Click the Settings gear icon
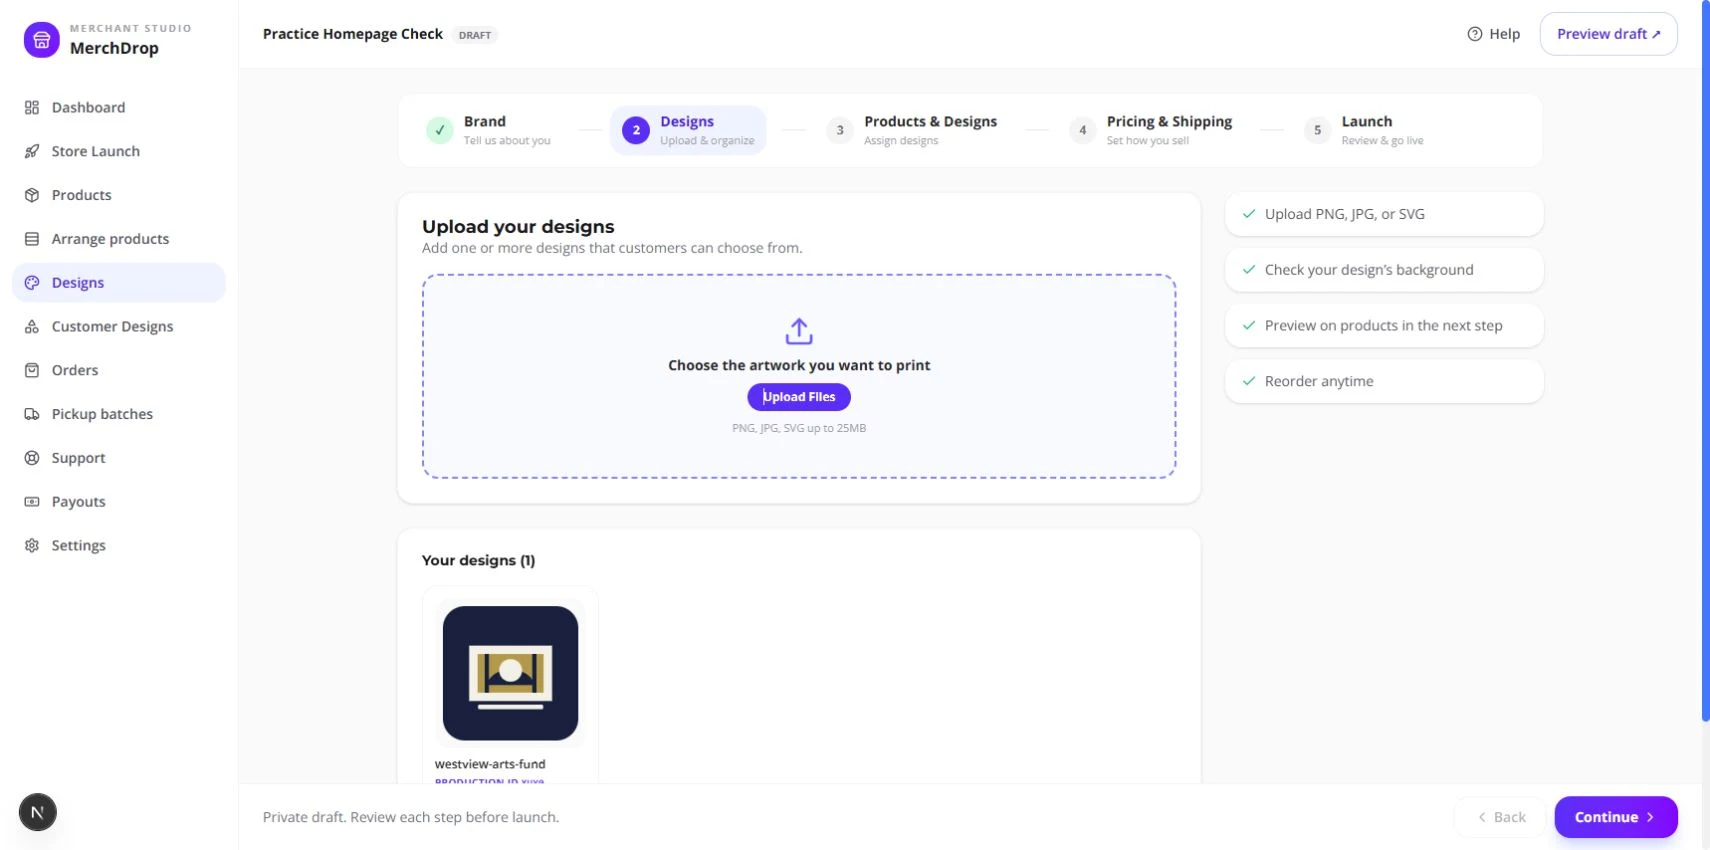The image size is (1710, 850). coord(32,545)
